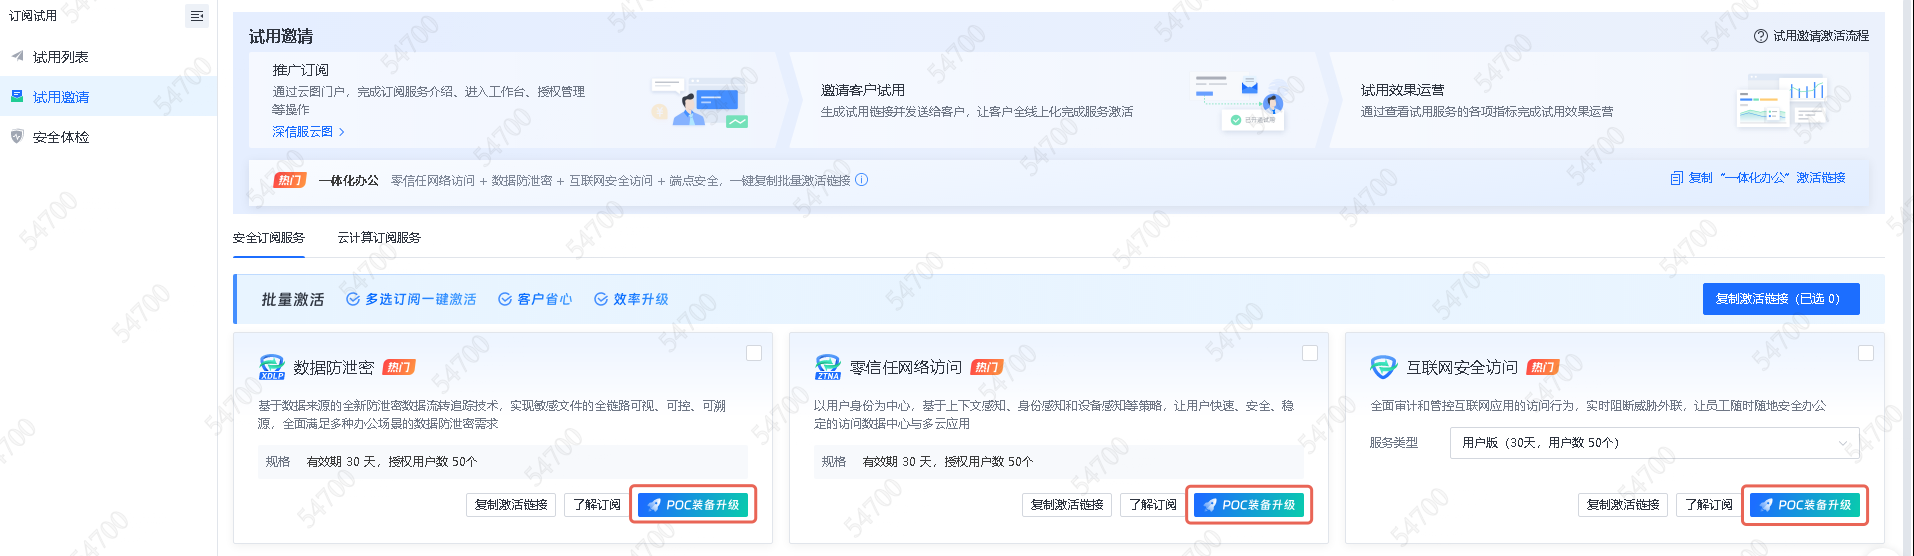1914x556 pixels.
Task: Click the 试用列表 paper plane icon
Action: [x=17, y=57]
